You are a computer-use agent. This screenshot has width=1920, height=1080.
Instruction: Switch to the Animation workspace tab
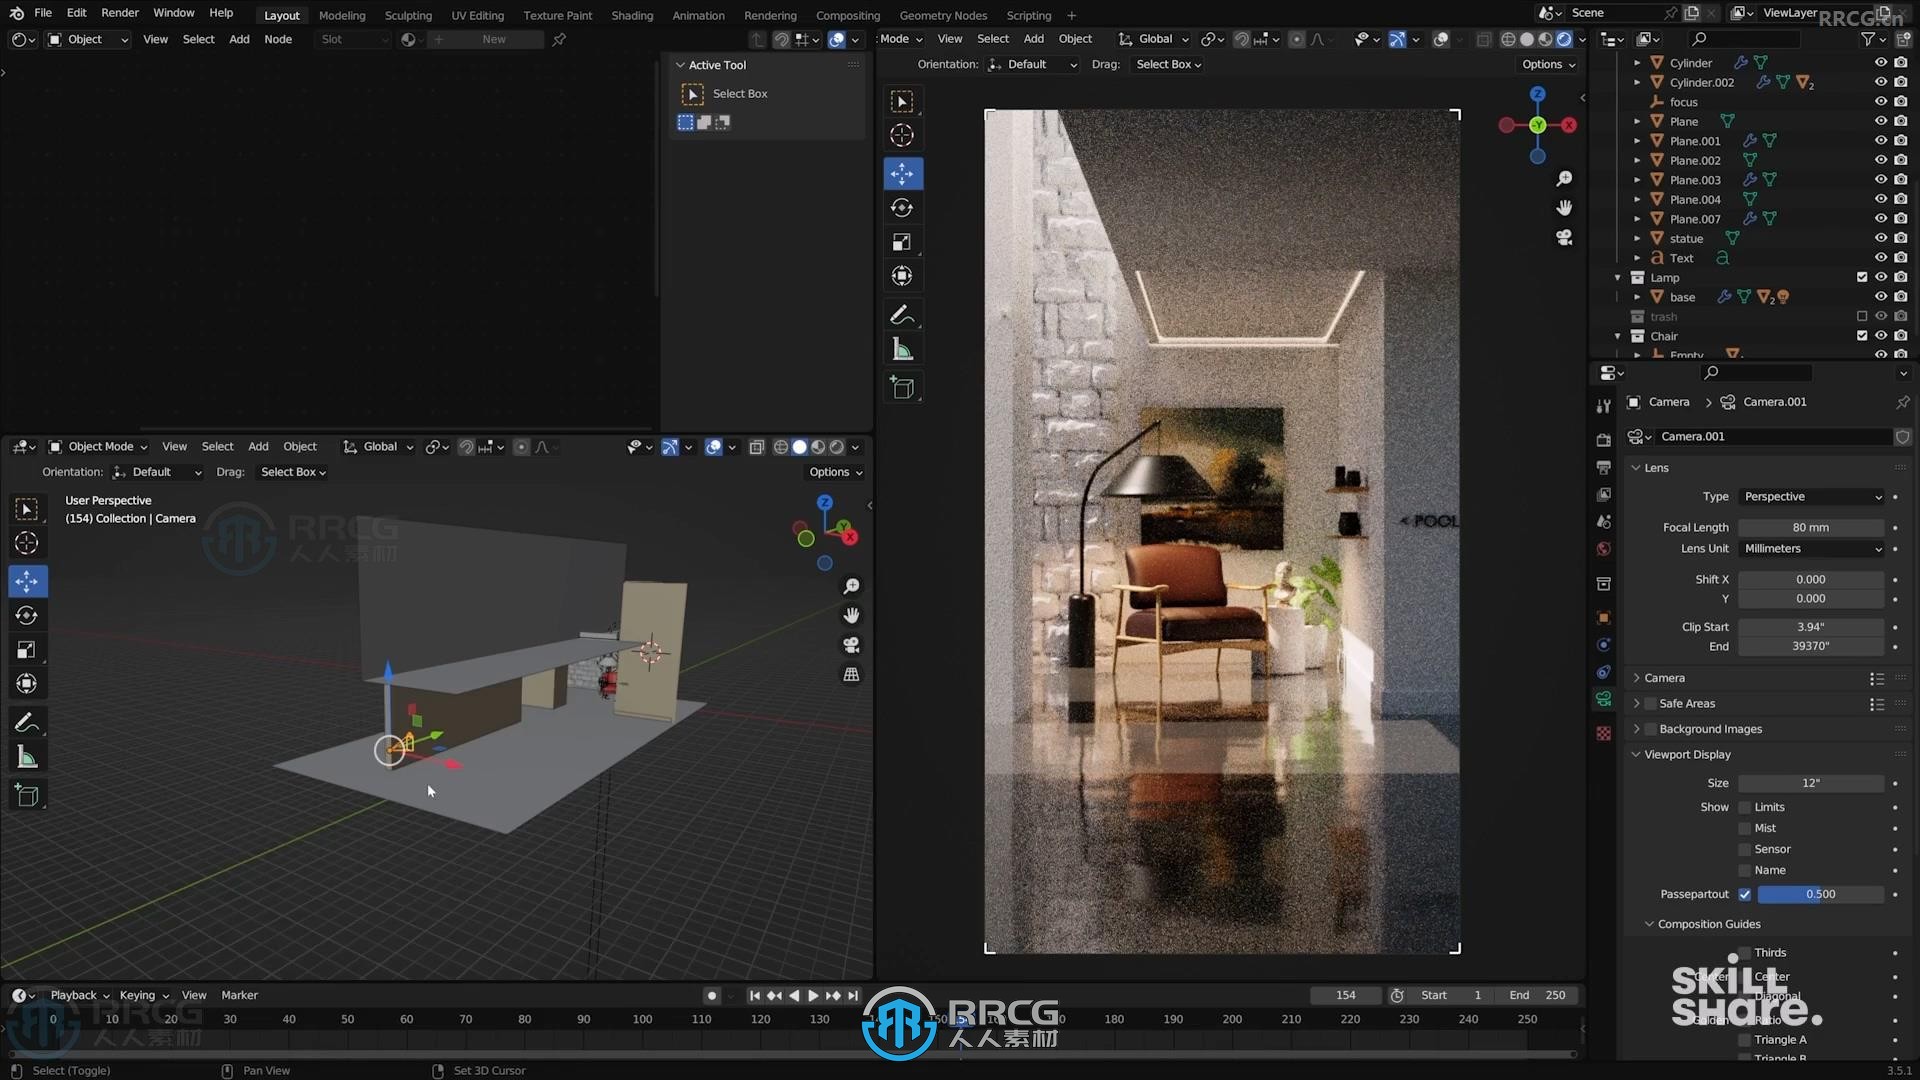698,15
